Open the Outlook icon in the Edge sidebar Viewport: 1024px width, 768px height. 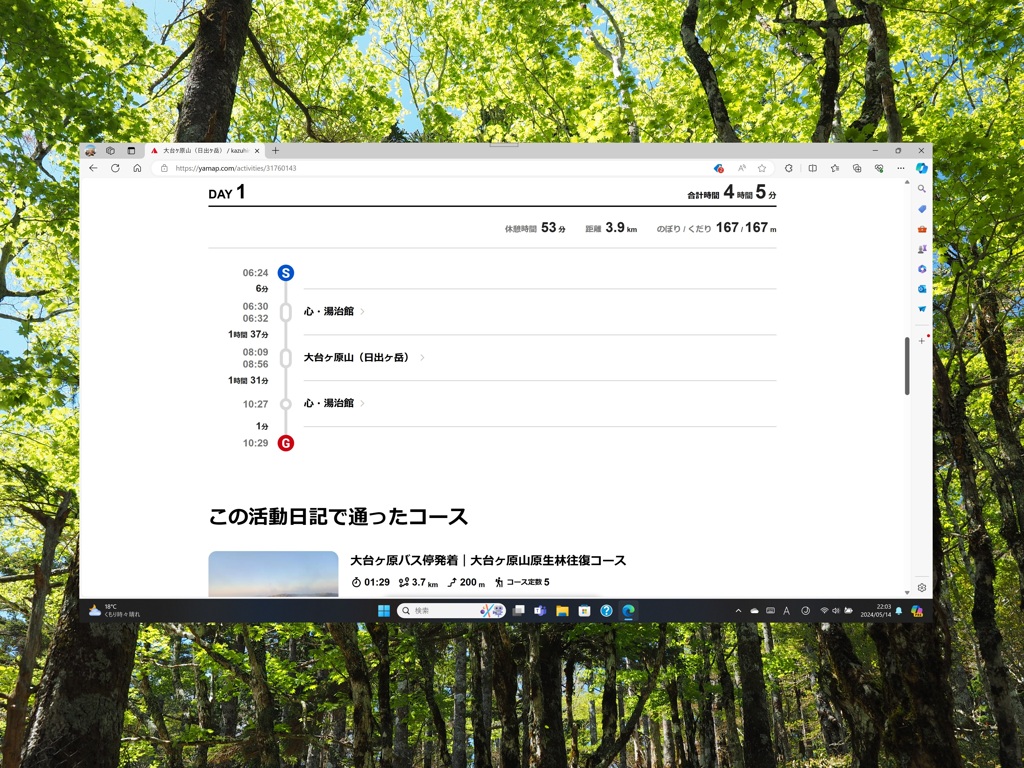point(922,289)
